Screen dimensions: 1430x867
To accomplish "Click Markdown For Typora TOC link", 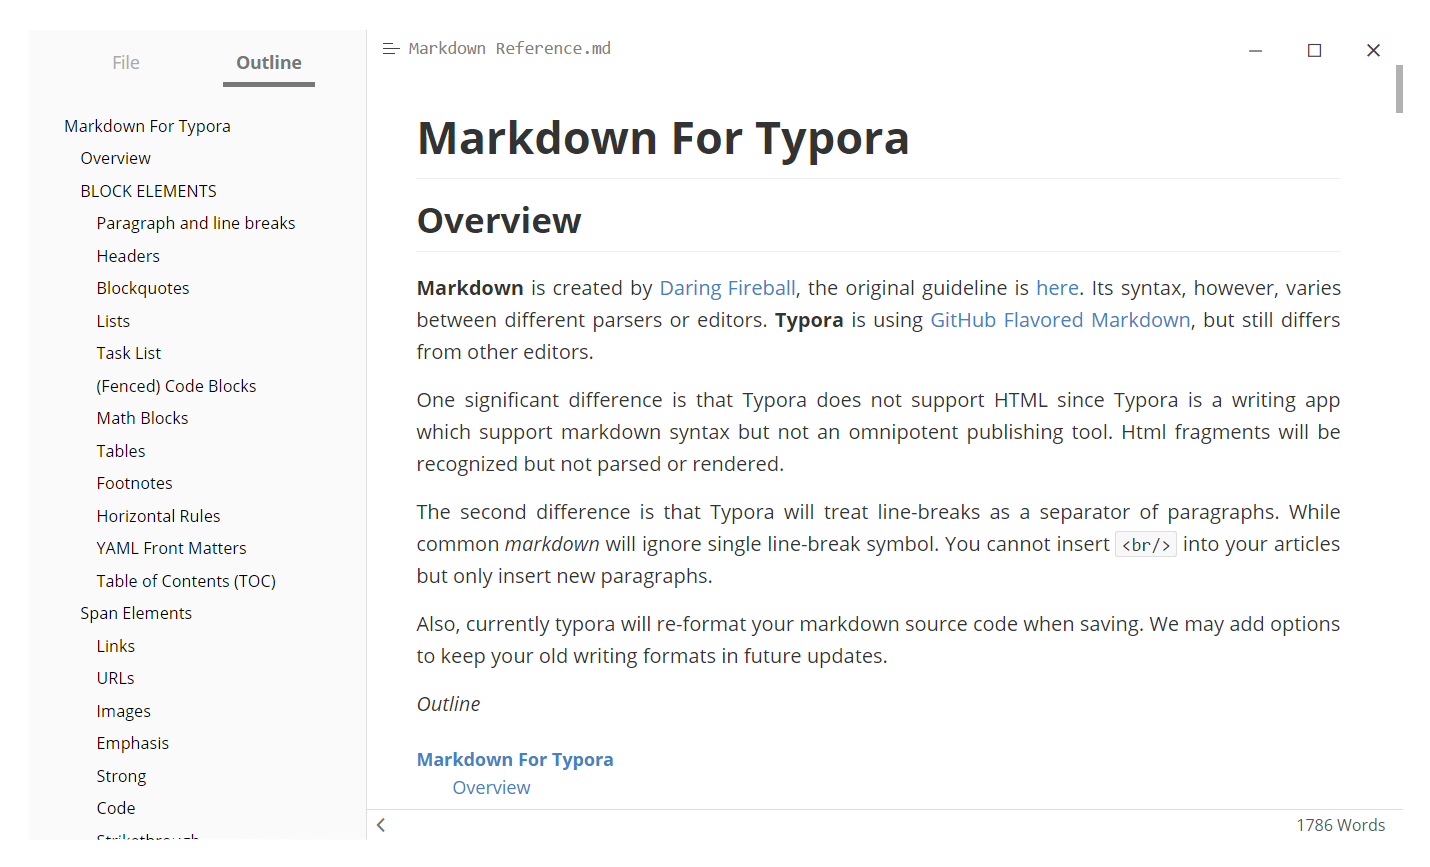I will tap(515, 759).
